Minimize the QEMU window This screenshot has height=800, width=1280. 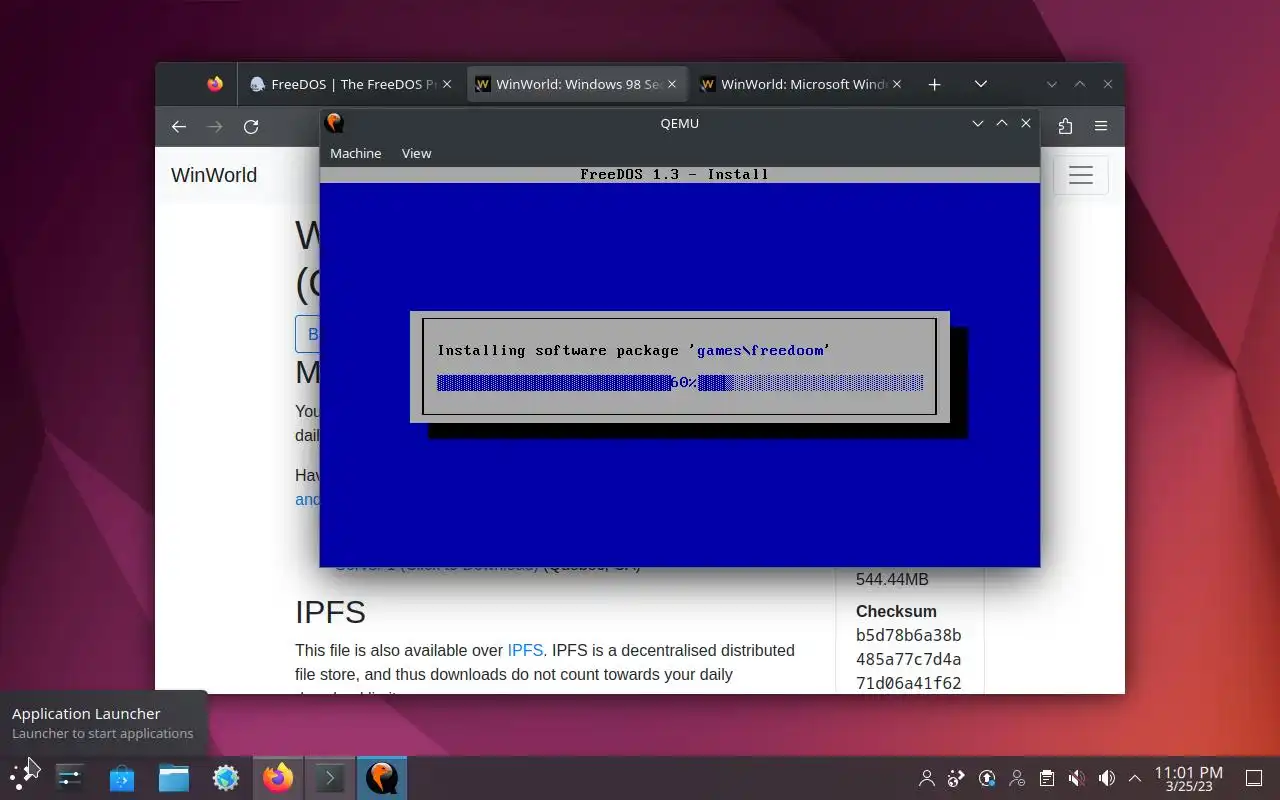point(978,123)
